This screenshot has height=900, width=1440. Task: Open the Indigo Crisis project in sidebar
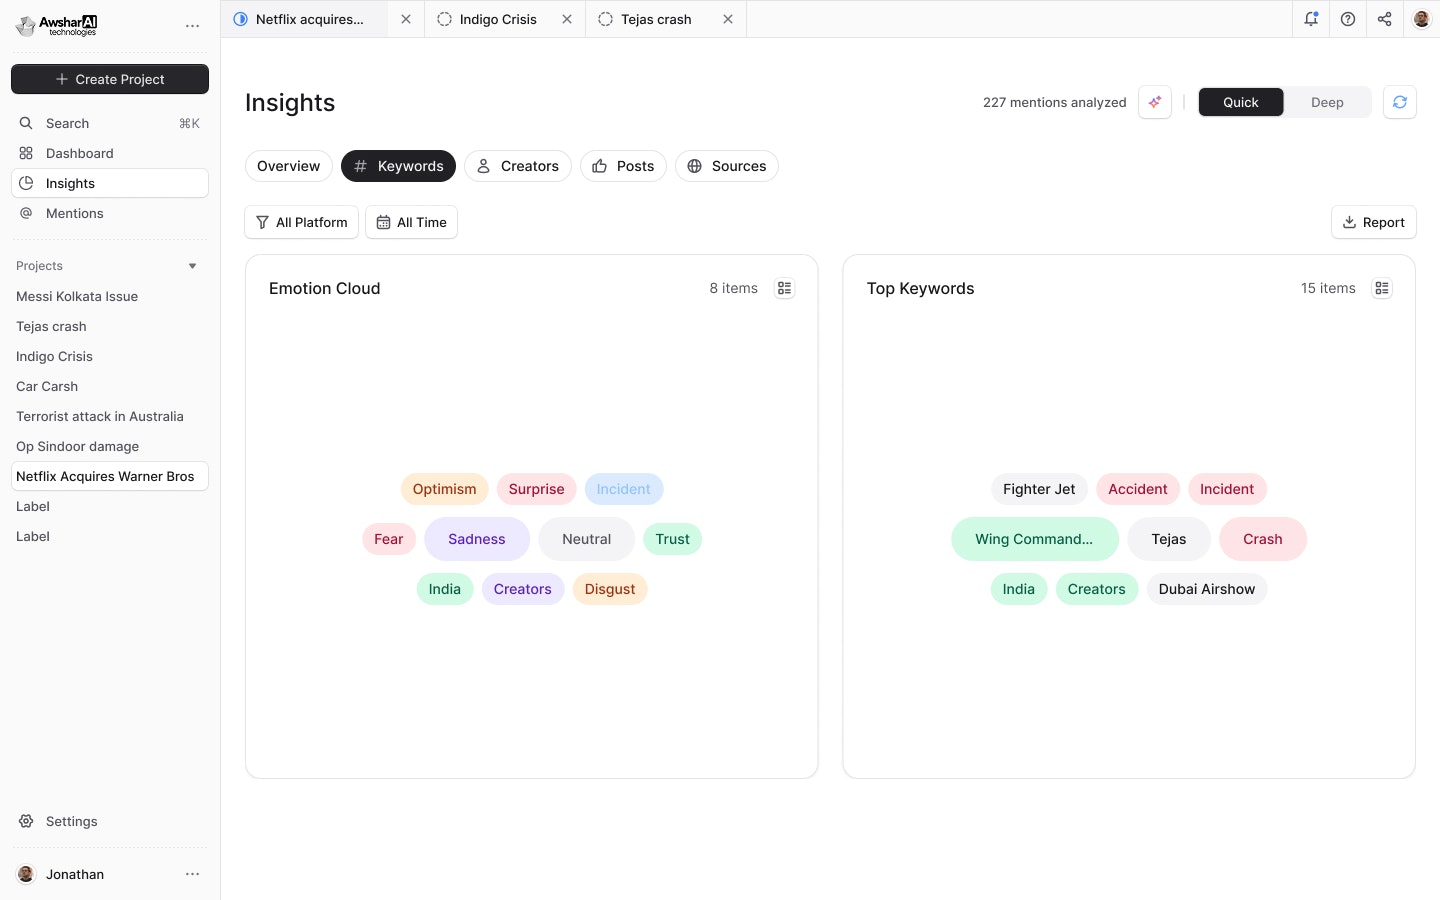tap(54, 356)
